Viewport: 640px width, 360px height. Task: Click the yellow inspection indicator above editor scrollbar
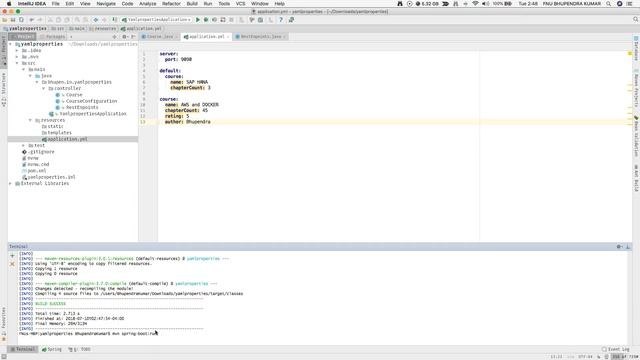[630, 53]
